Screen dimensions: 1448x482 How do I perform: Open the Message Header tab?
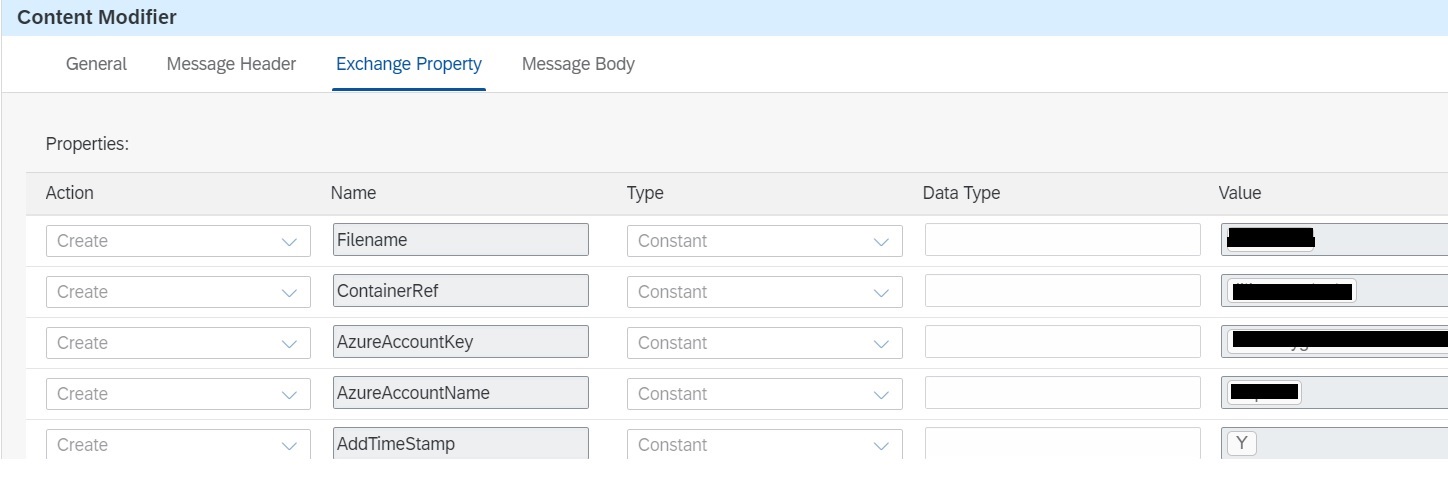(x=231, y=64)
